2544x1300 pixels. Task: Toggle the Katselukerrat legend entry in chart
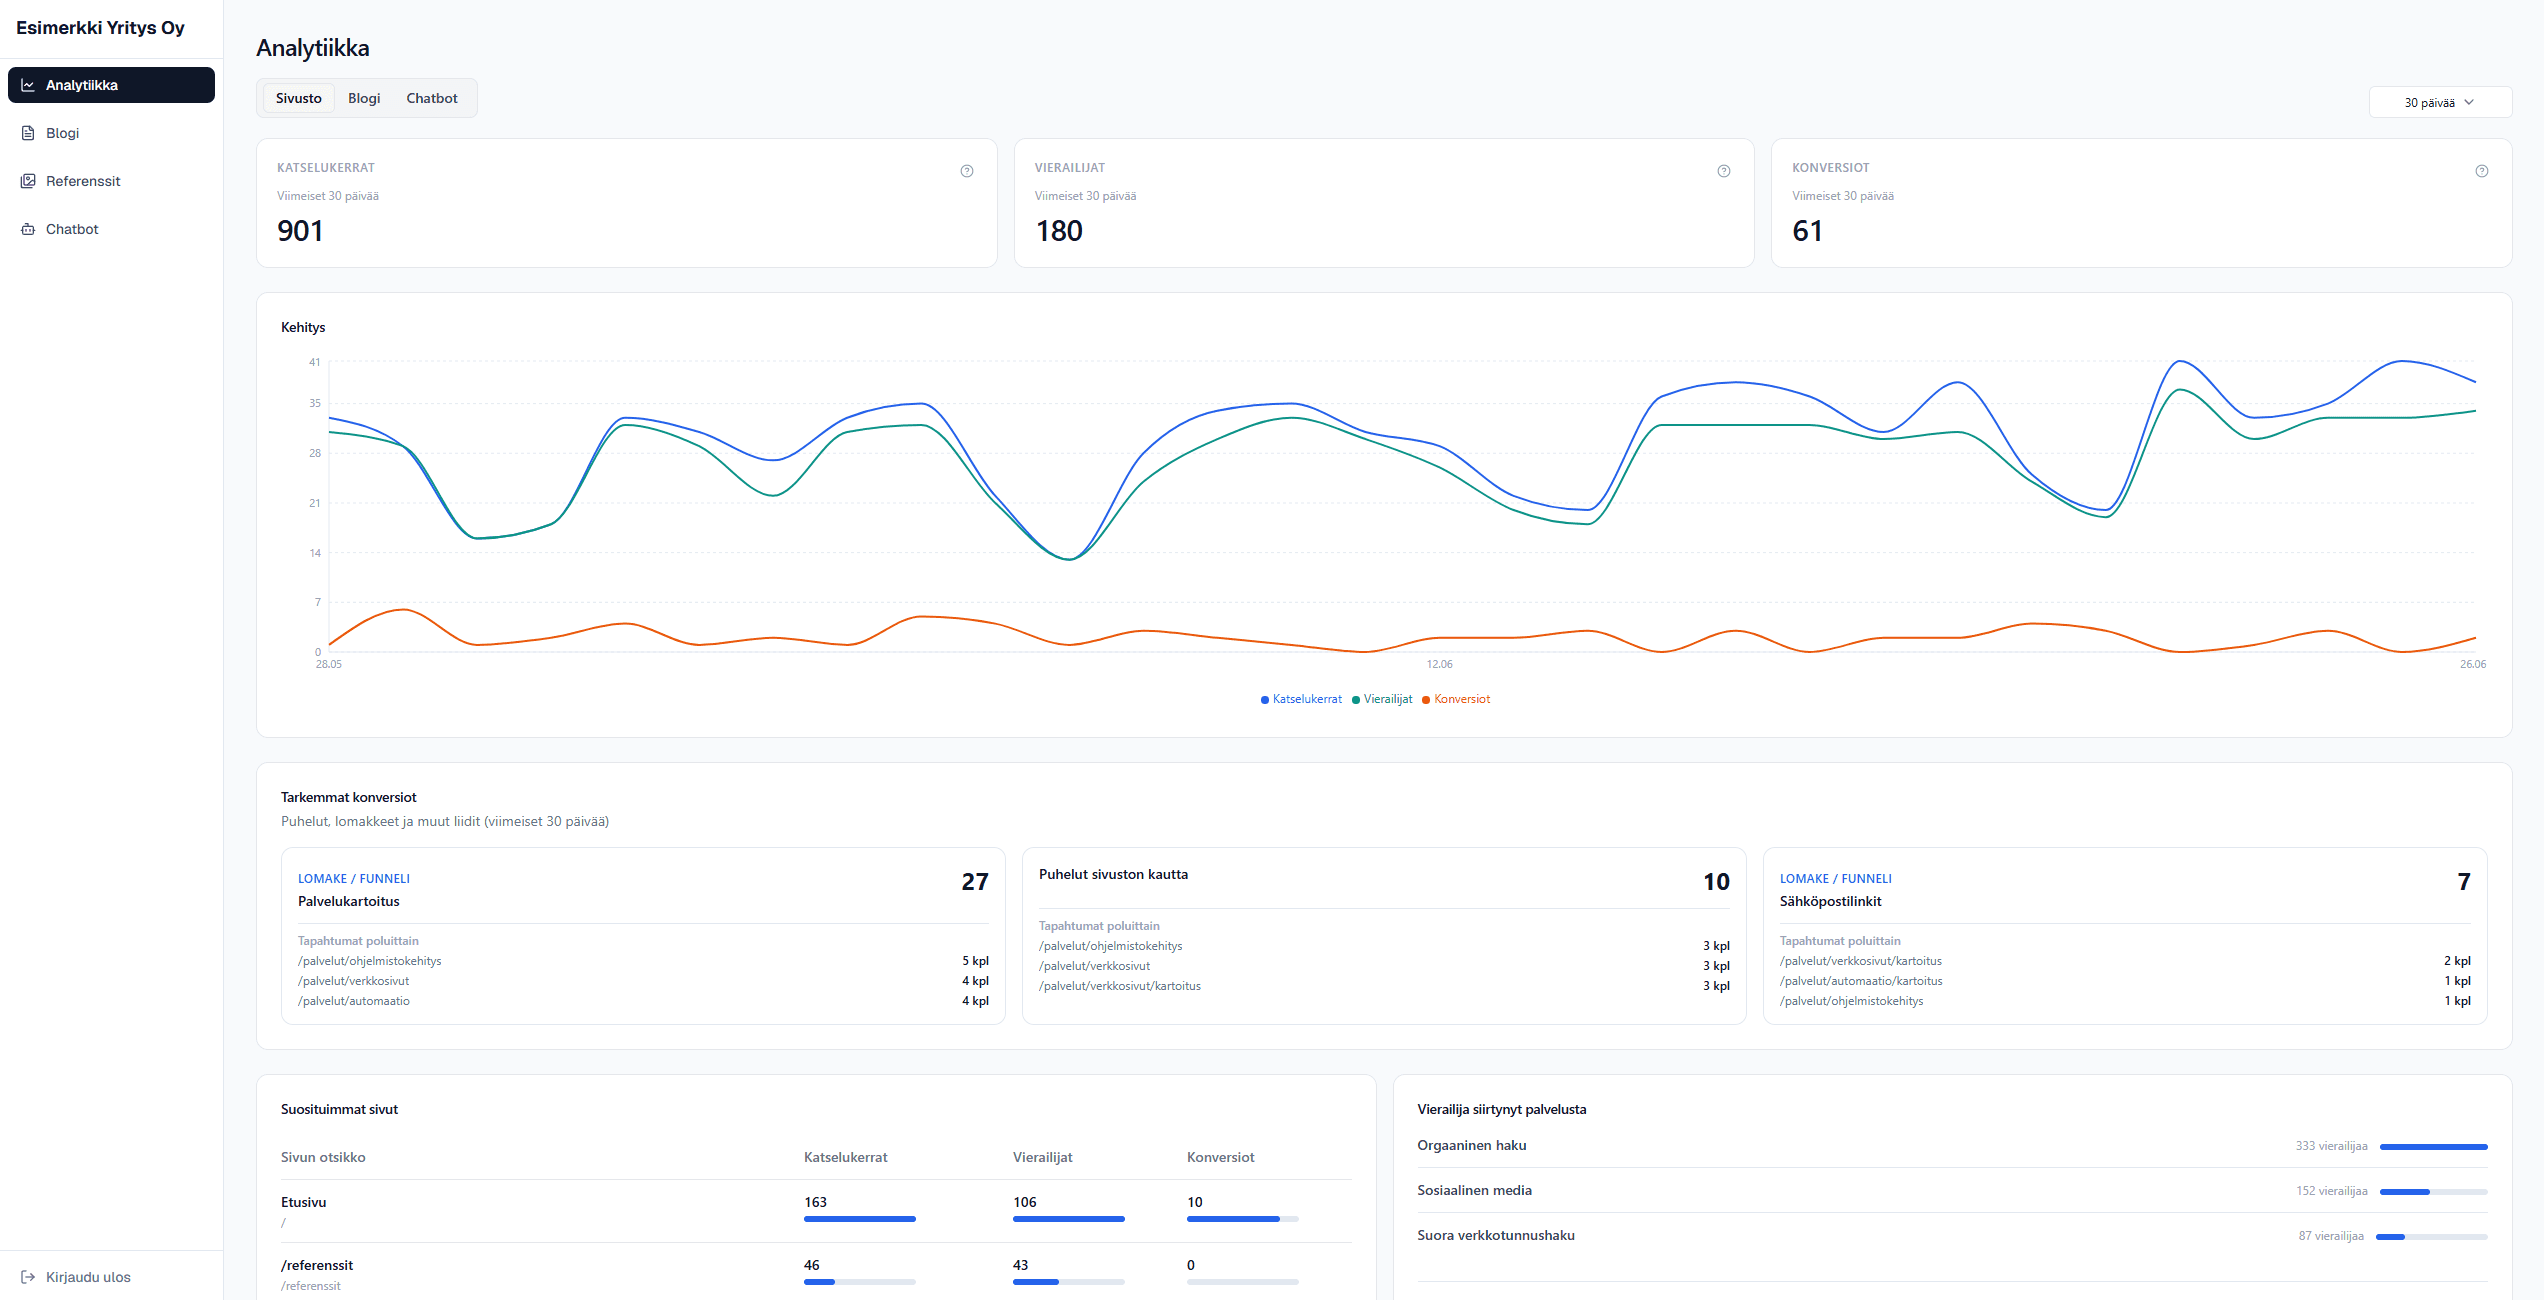(x=1301, y=699)
